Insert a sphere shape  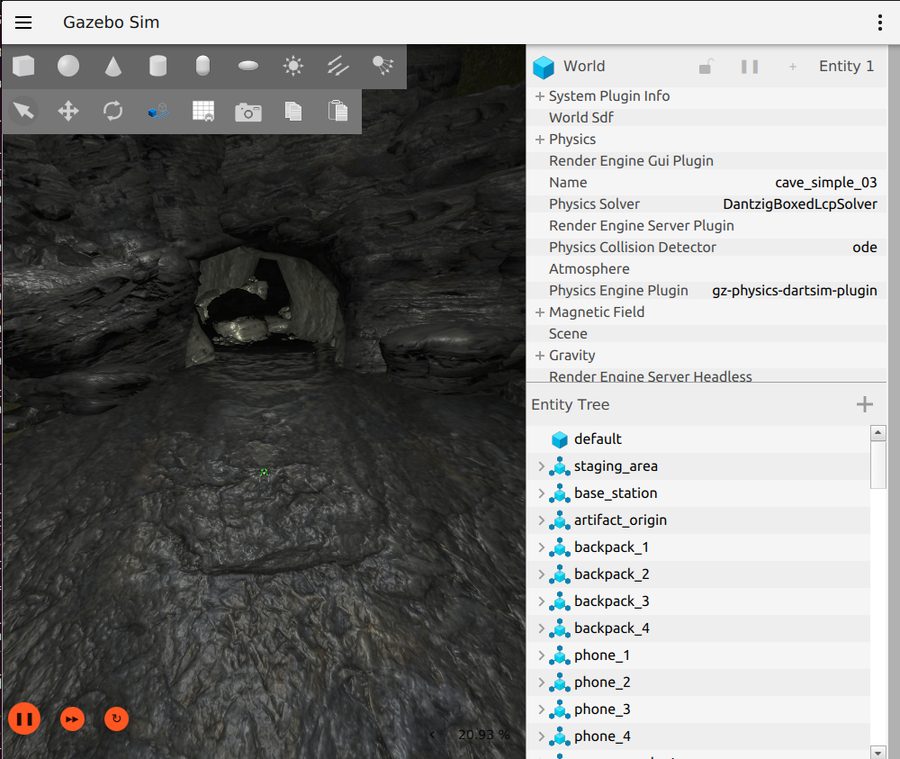click(68, 66)
